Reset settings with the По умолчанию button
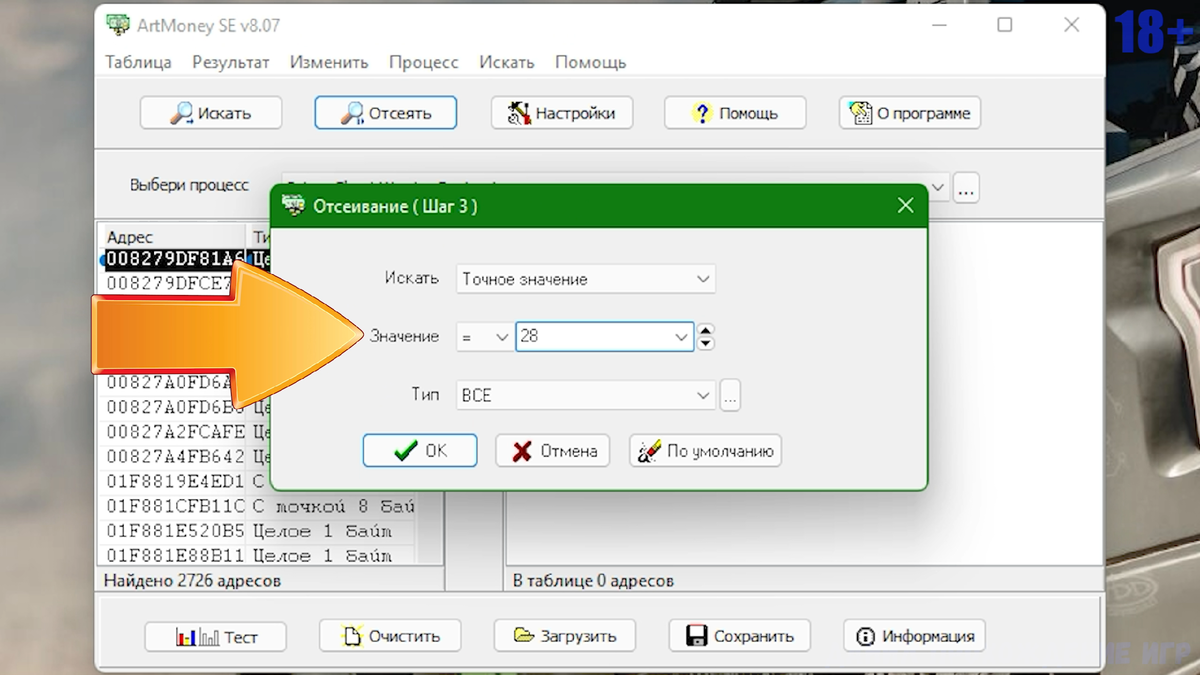 705,451
